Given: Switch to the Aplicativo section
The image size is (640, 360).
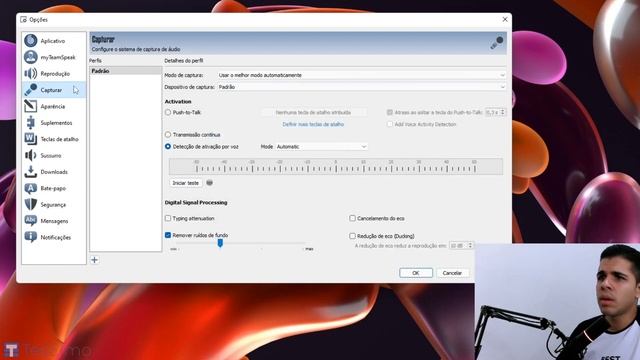Looking at the screenshot, I should (x=53, y=41).
